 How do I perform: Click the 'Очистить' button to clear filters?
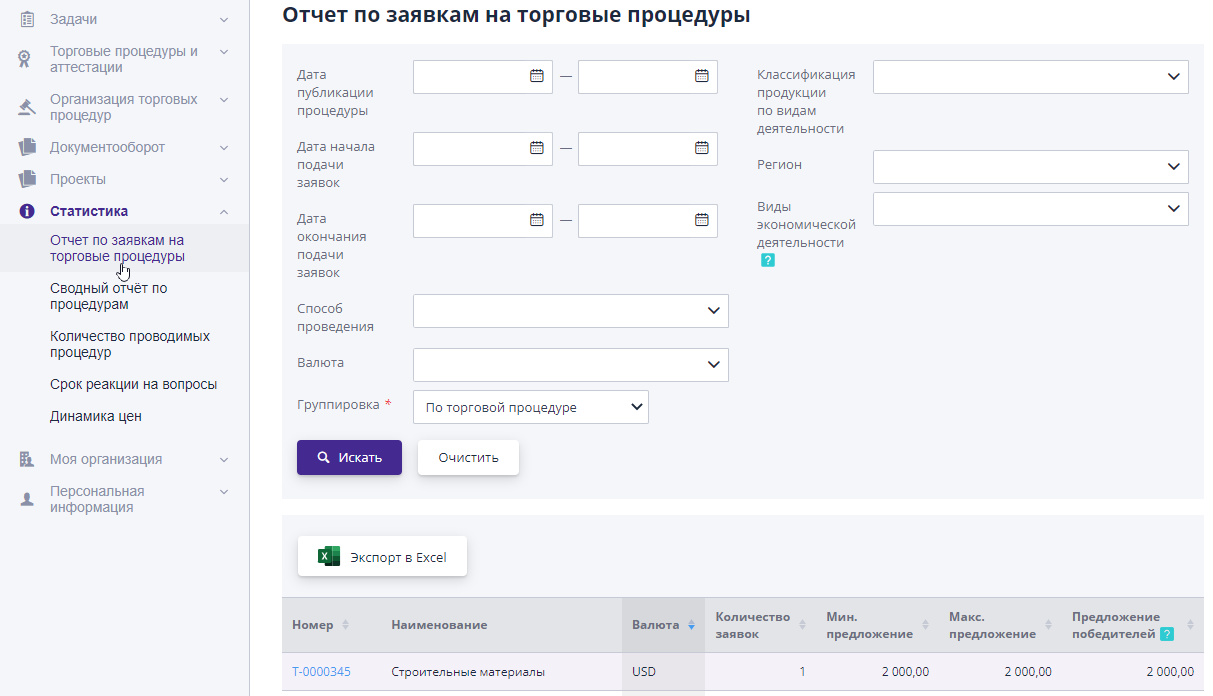click(x=468, y=456)
